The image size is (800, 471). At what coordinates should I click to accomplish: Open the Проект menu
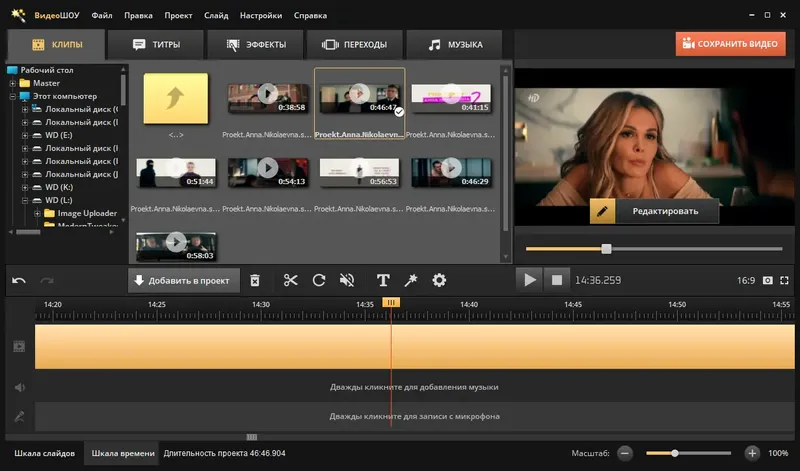coord(178,15)
